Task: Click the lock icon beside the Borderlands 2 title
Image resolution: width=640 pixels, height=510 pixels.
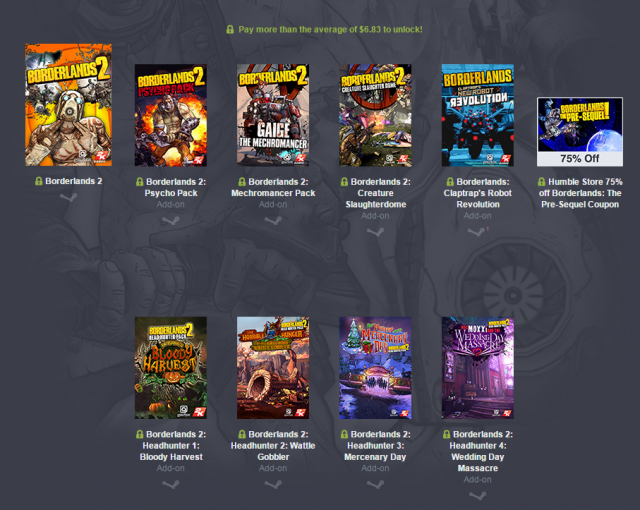Action: (39, 181)
